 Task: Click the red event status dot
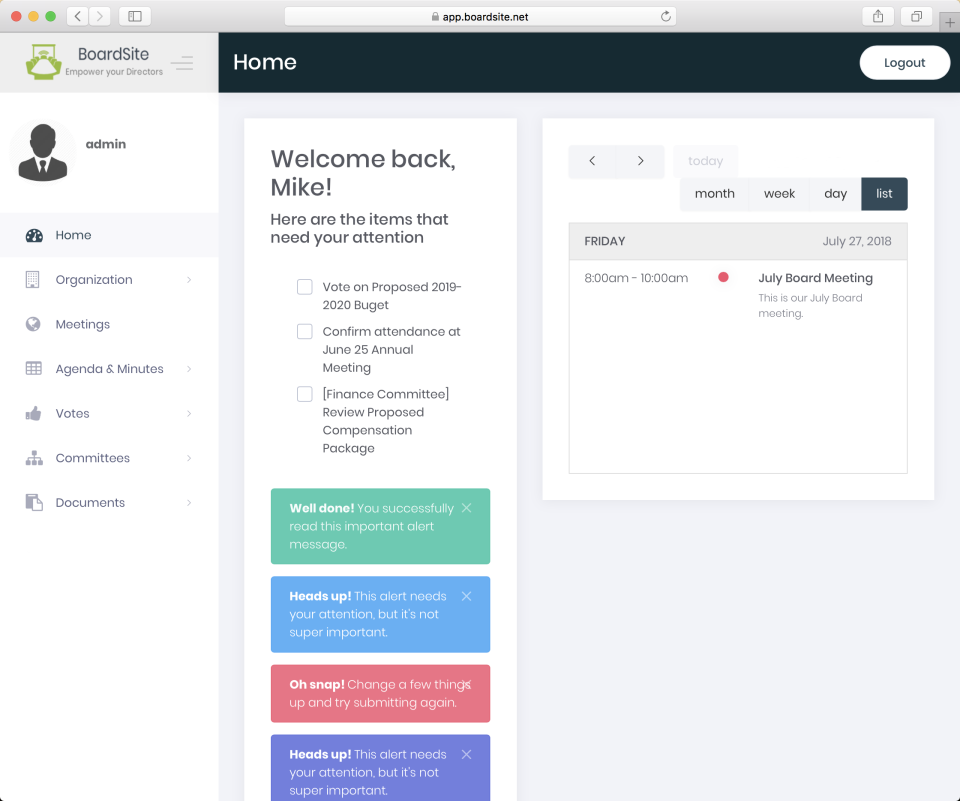pos(723,278)
